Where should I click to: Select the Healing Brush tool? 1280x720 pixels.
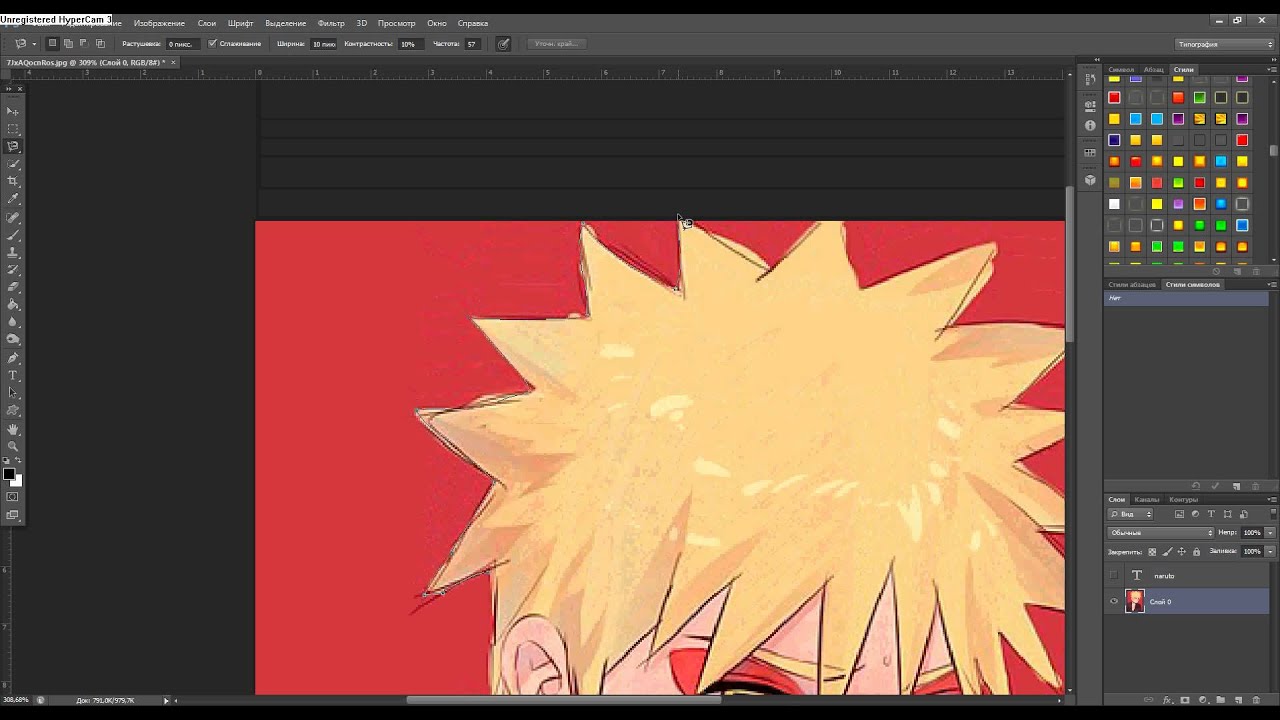point(13,217)
